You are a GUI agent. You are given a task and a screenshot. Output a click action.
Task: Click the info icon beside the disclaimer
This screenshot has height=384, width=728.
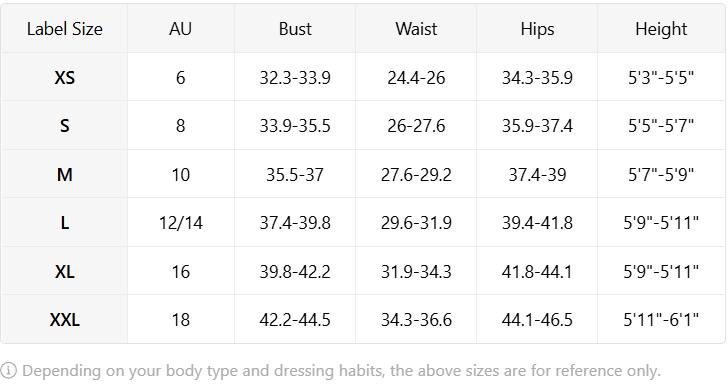8,371
